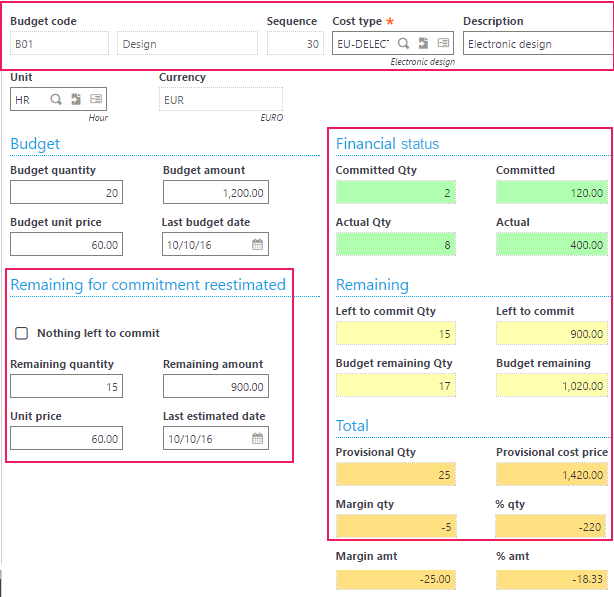Click the Remaining for commitment reestimated heading
The image size is (614, 597).
148,285
